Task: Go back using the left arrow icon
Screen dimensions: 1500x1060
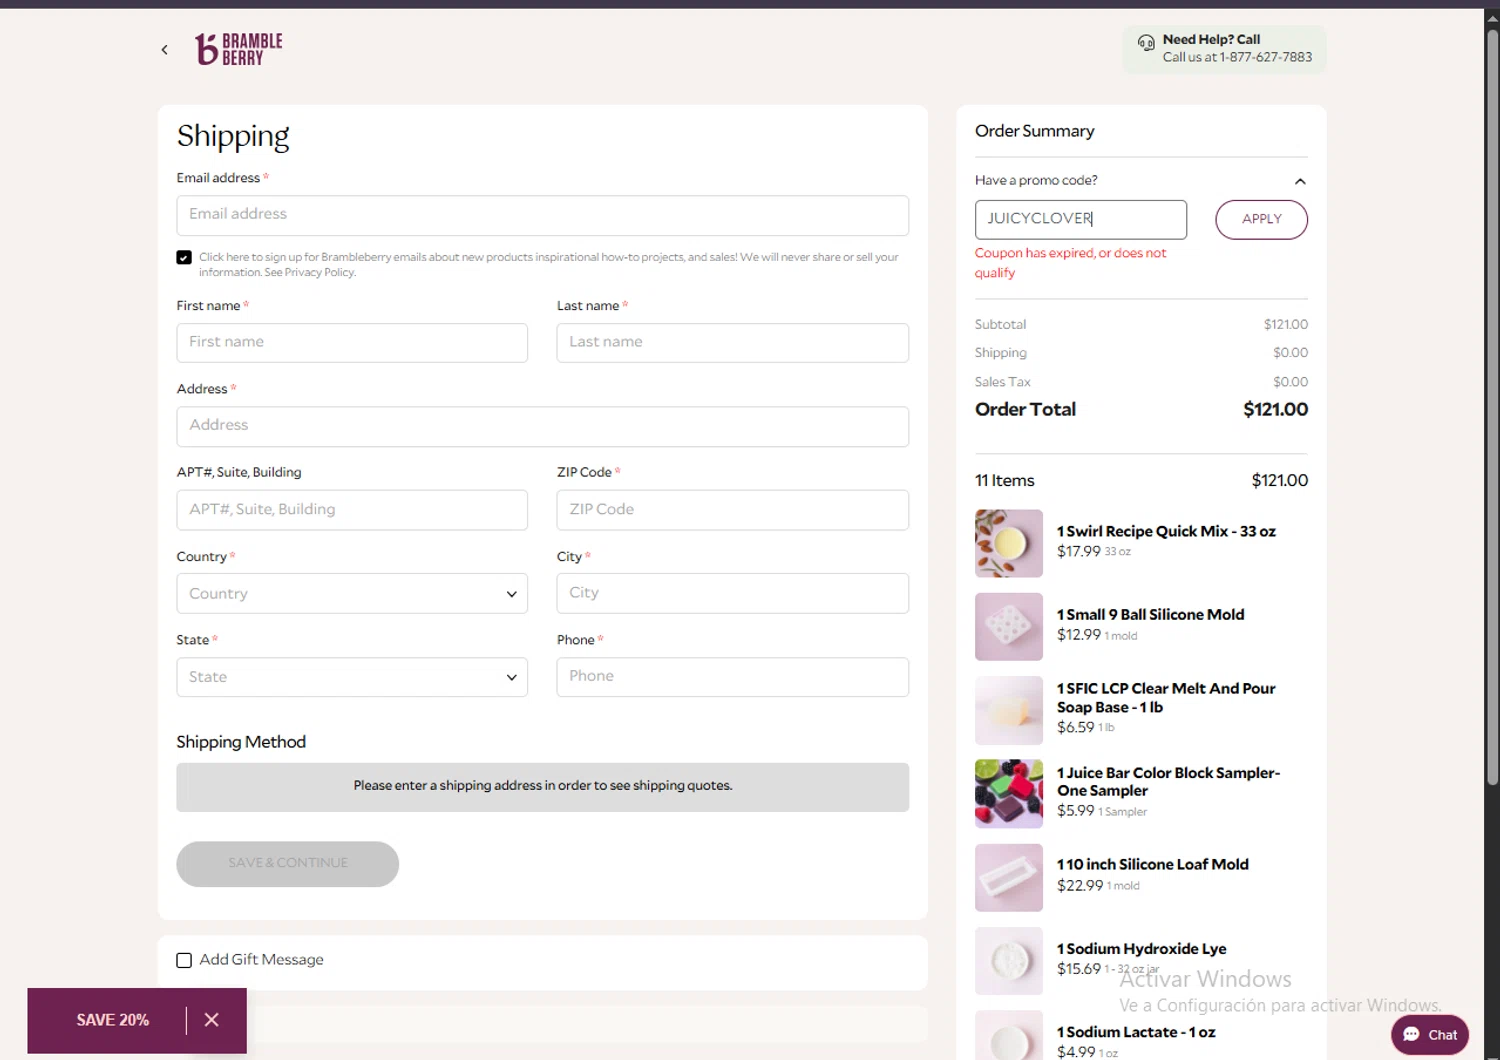Action: (x=165, y=49)
